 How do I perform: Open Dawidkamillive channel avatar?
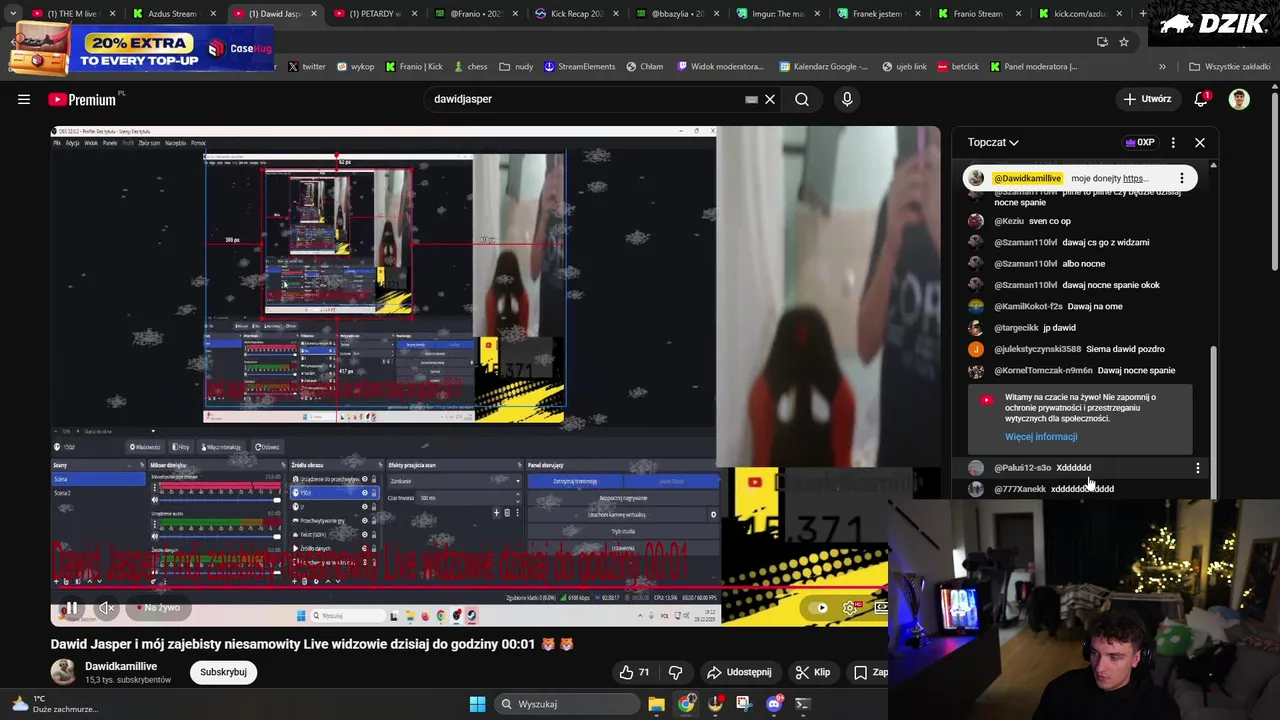(x=63, y=672)
